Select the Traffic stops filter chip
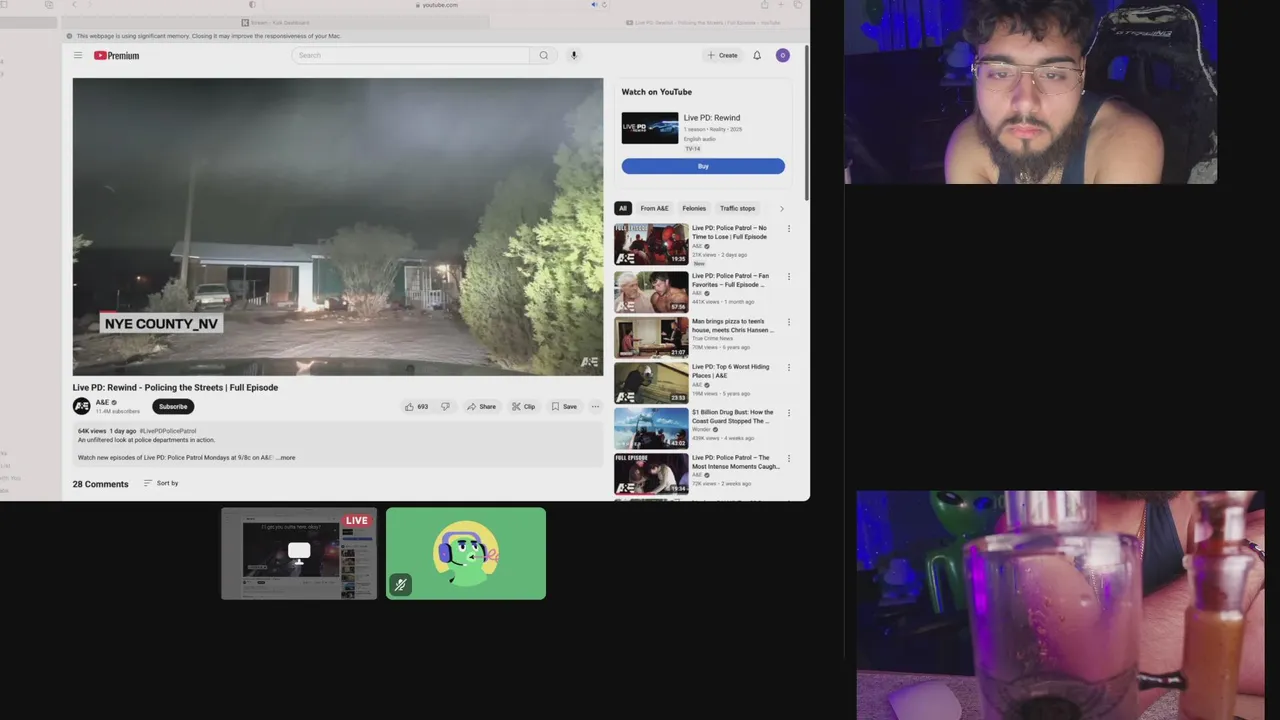The image size is (1280, 720). click(738, 208)
